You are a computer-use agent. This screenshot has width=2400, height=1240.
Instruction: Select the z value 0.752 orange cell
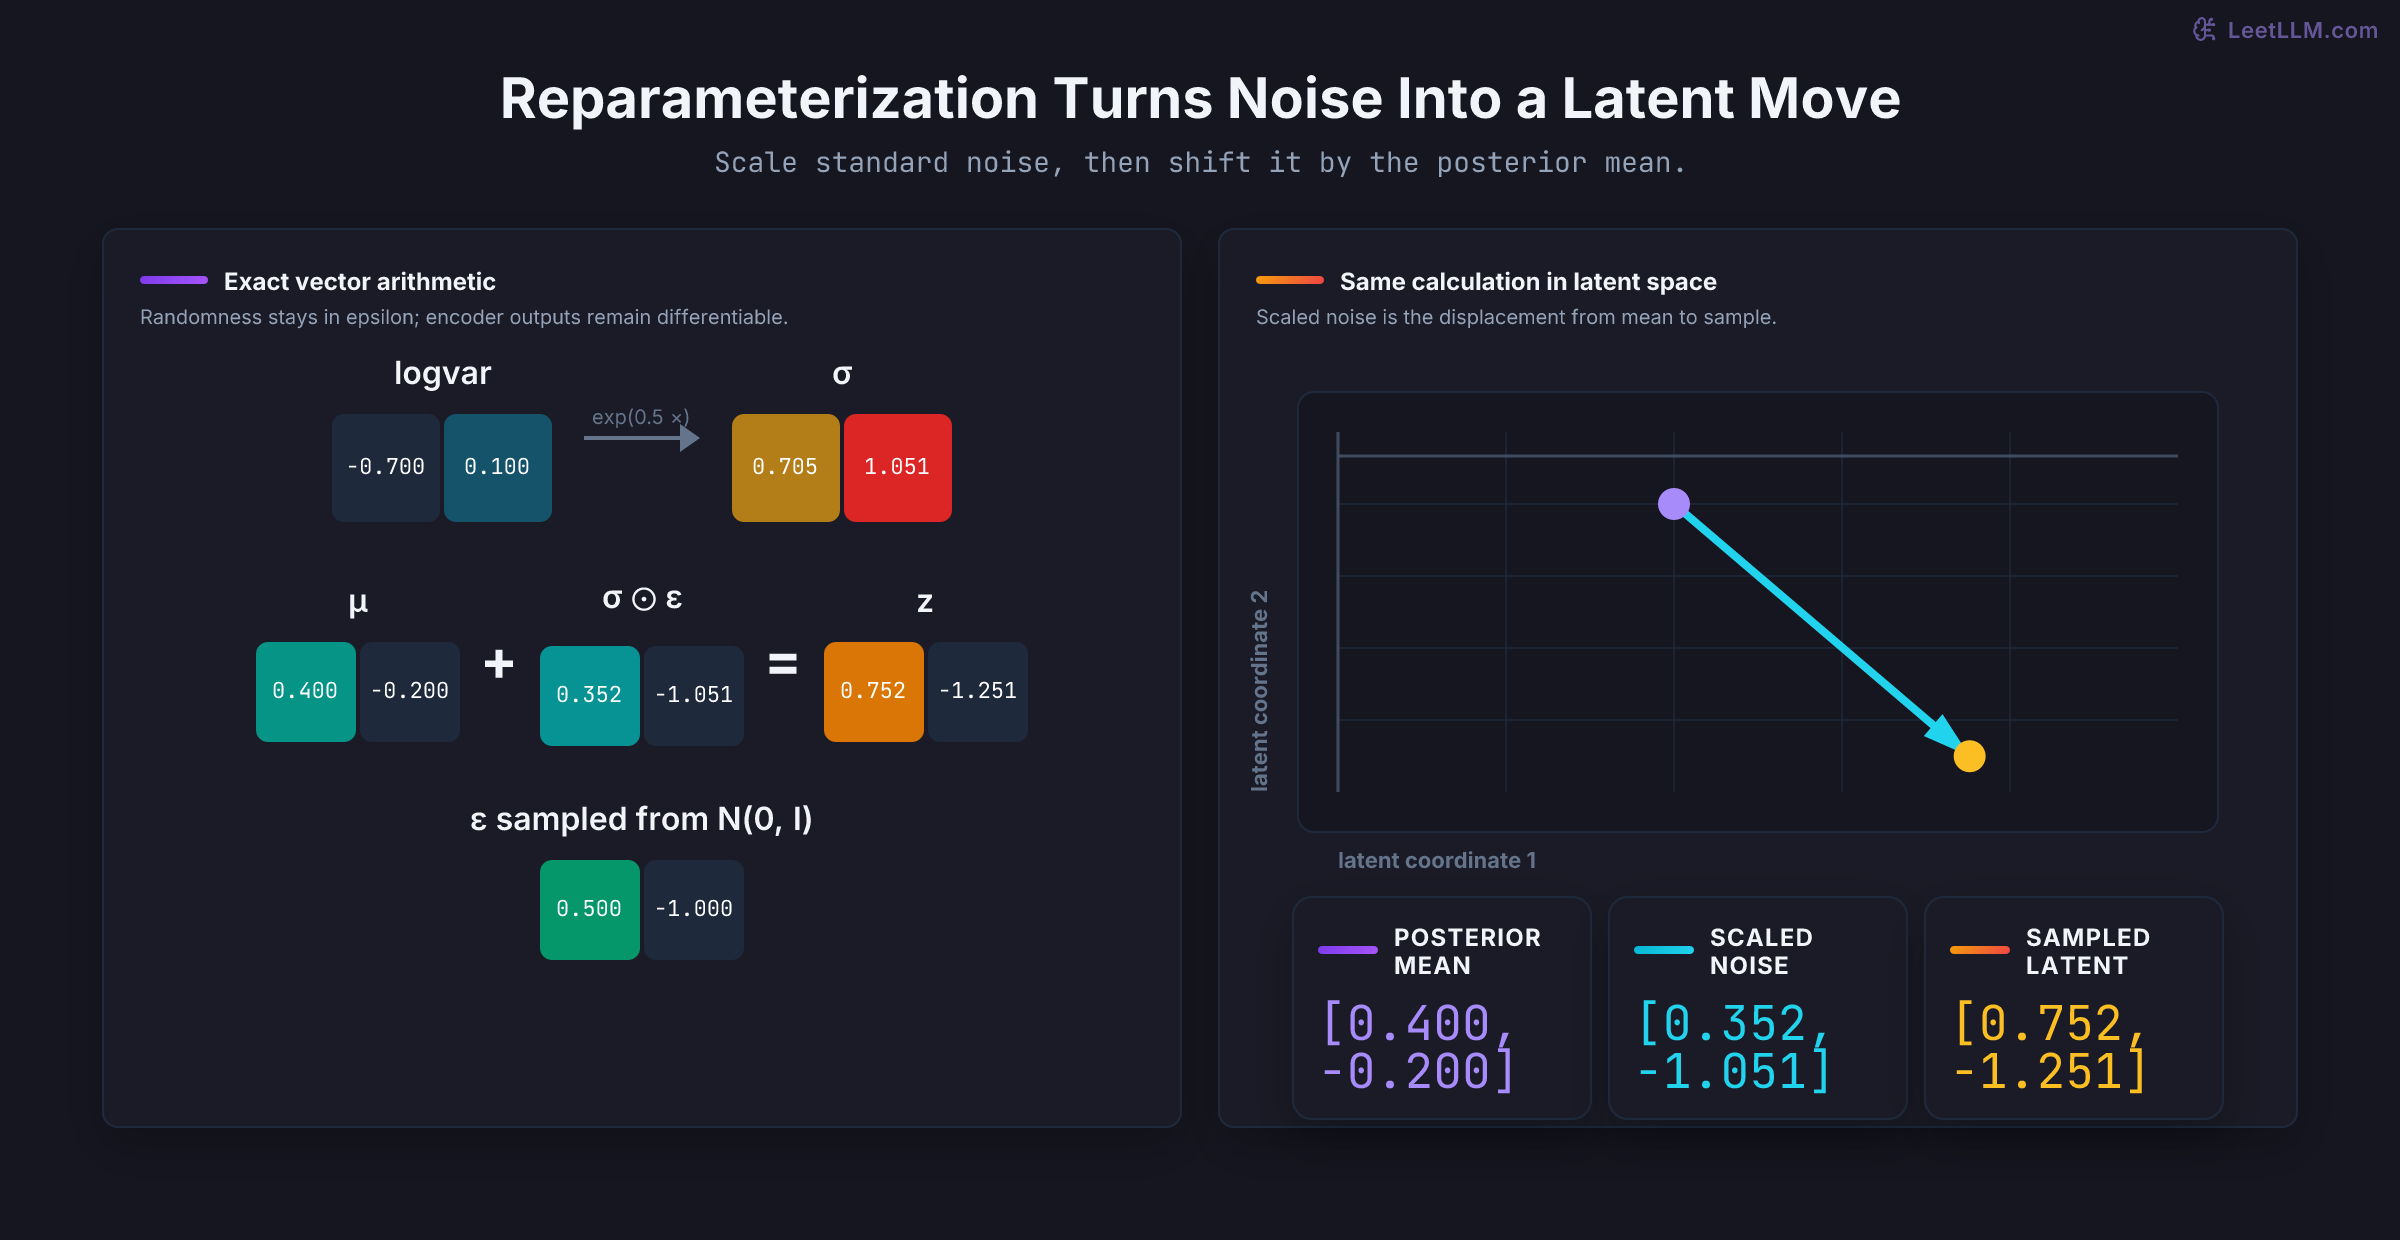[873, 691]
